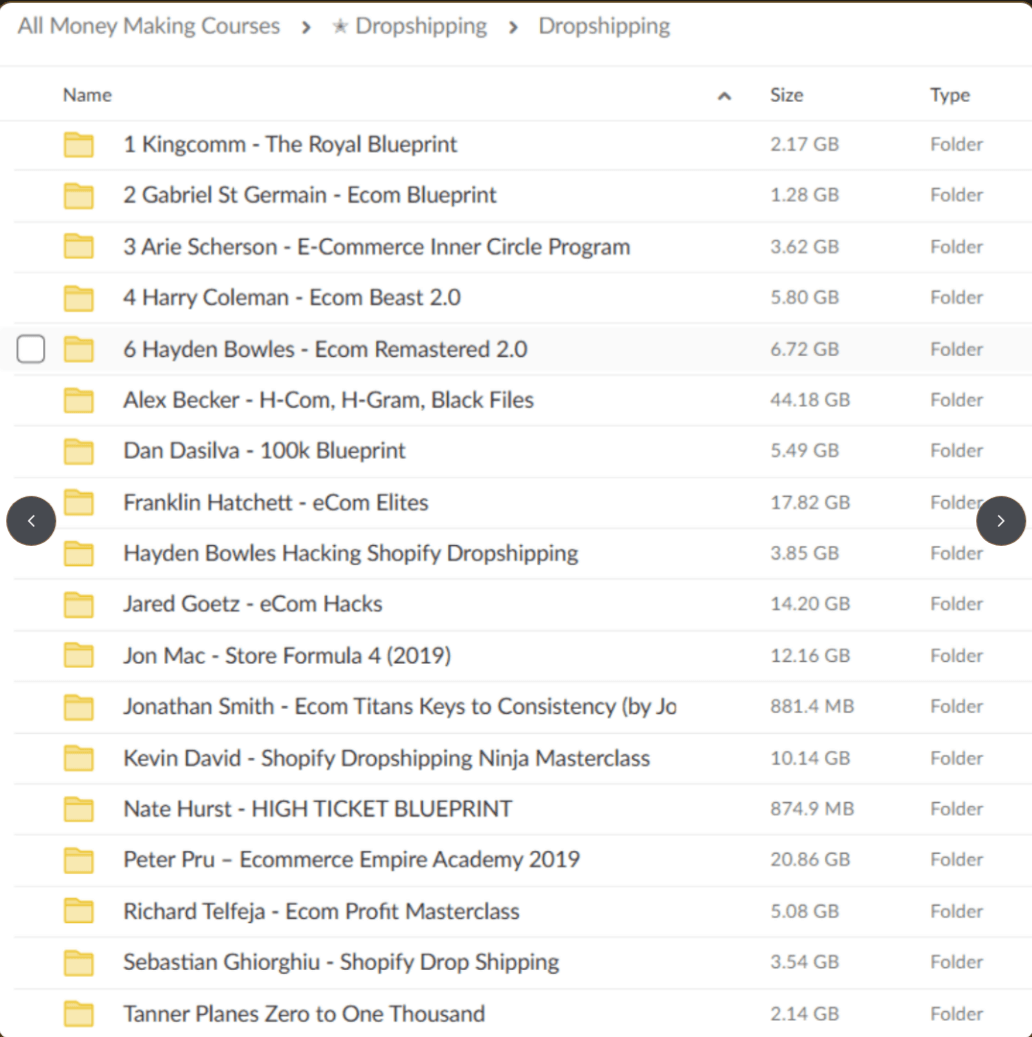Tick the checkbox for Hayden Bowles Ecom Remastered
This screenshot has height=1037, width=1032.
[x=31, y=350]
